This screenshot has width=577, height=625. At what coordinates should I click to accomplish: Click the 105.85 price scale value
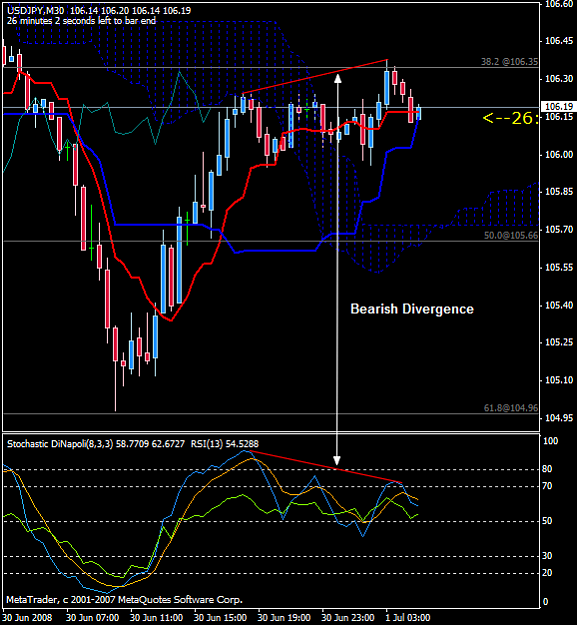(x=559, y=193)
